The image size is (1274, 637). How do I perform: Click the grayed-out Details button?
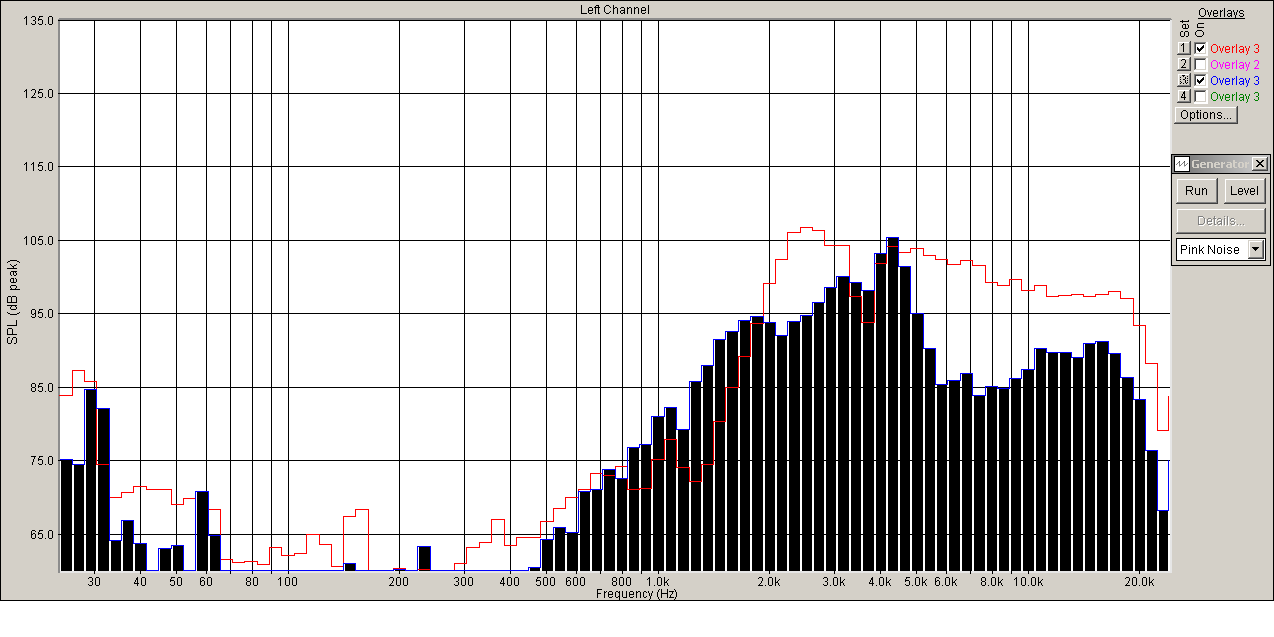[1220, 221]
